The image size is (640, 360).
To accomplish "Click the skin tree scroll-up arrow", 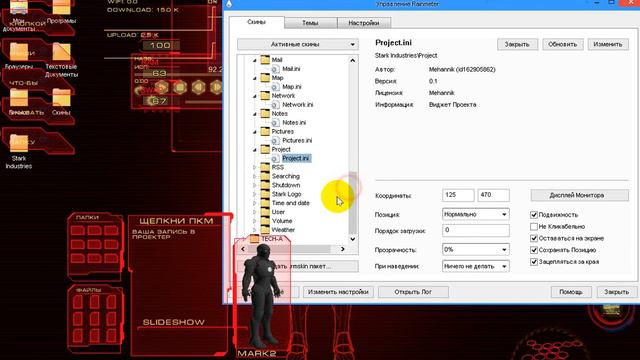I will [353, 60].
